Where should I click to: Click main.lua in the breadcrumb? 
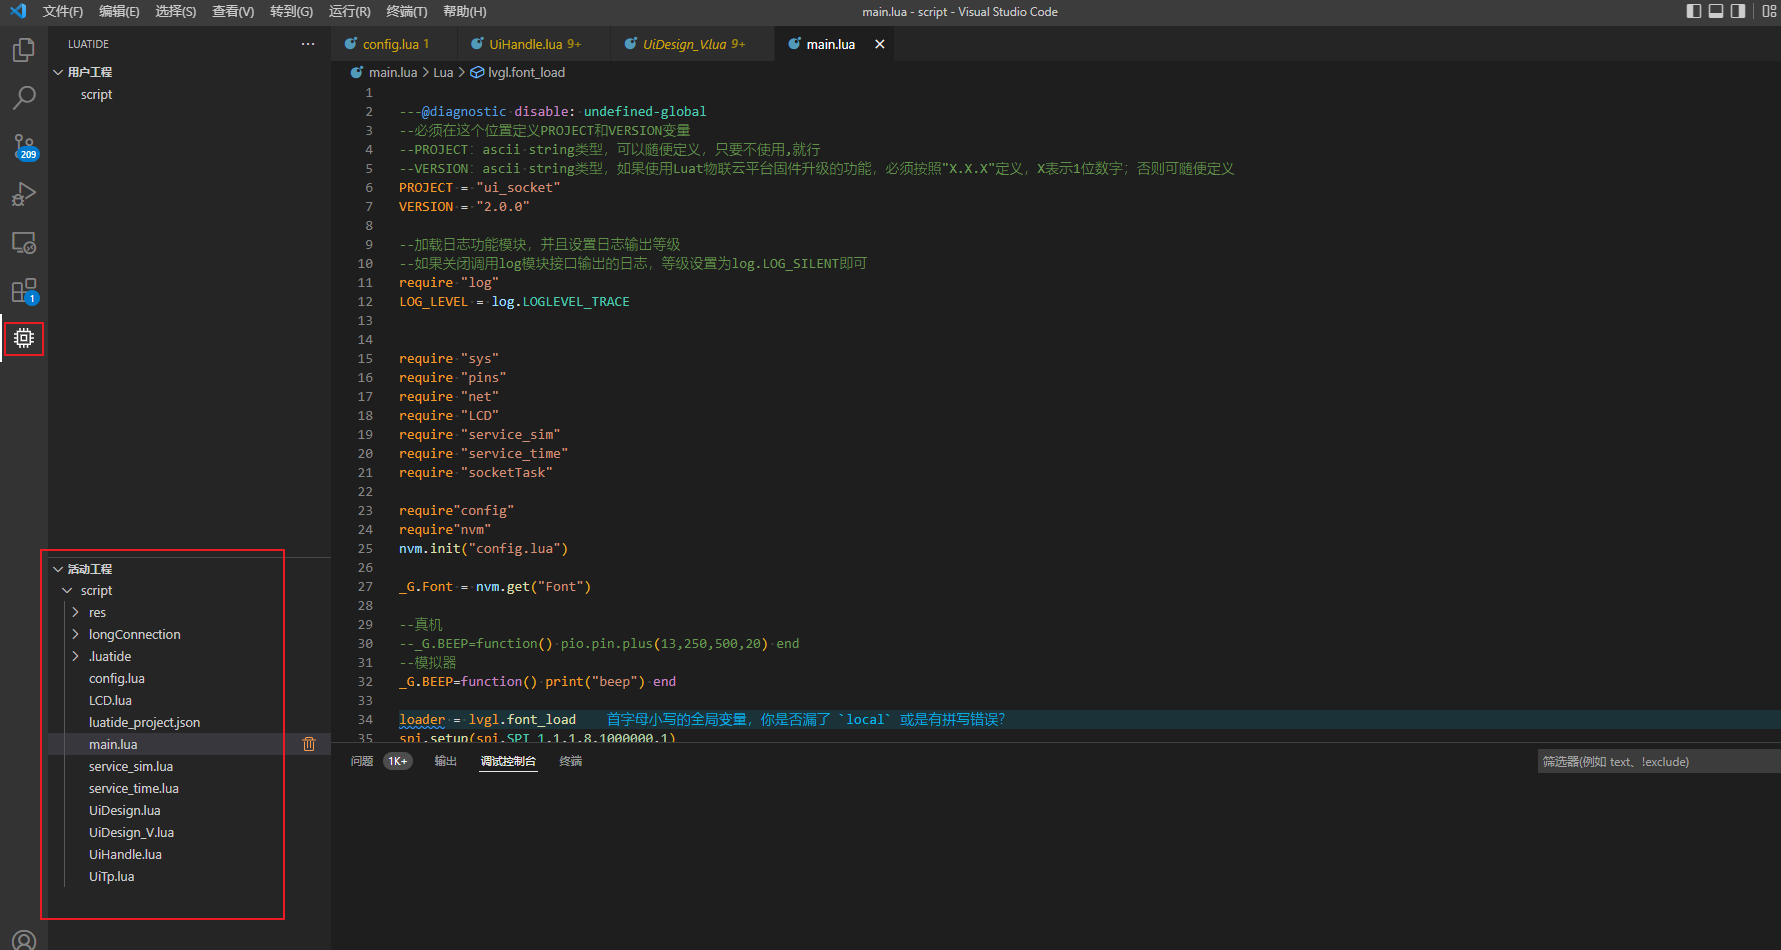pos(392,72)
